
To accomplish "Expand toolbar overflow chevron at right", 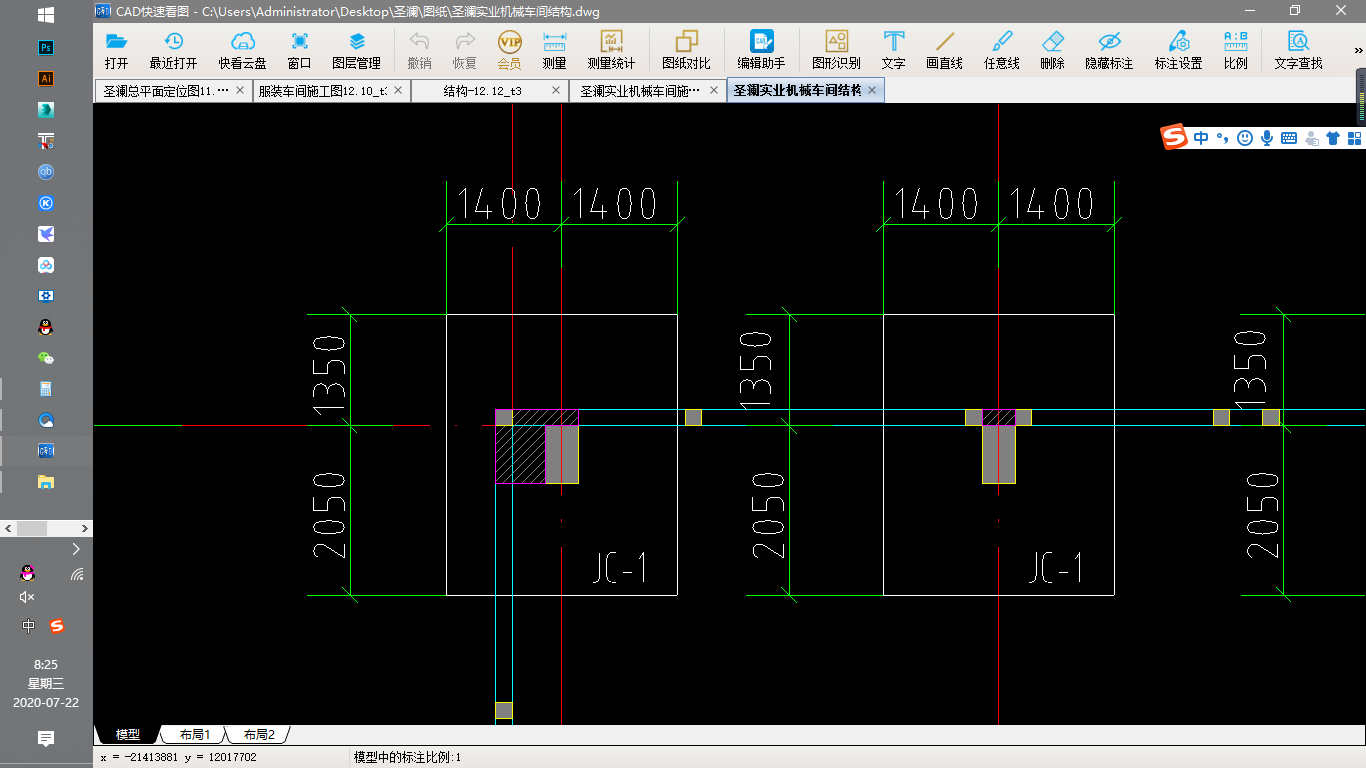I will pyautogui.click(x=1356, y=50).
